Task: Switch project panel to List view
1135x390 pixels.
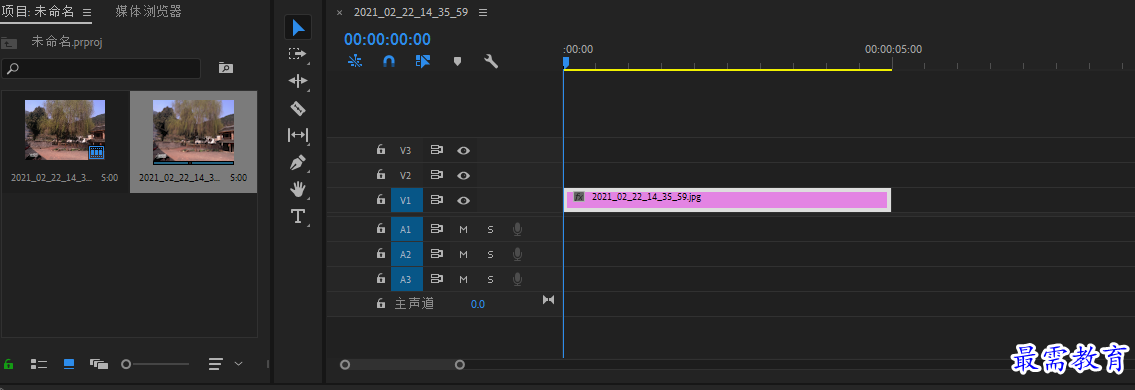Action: coord(38,364)
